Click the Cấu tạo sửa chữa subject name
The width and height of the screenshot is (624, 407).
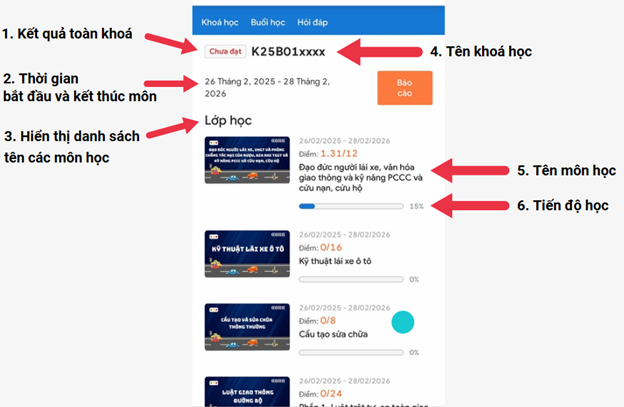click(x=333, y=334)
